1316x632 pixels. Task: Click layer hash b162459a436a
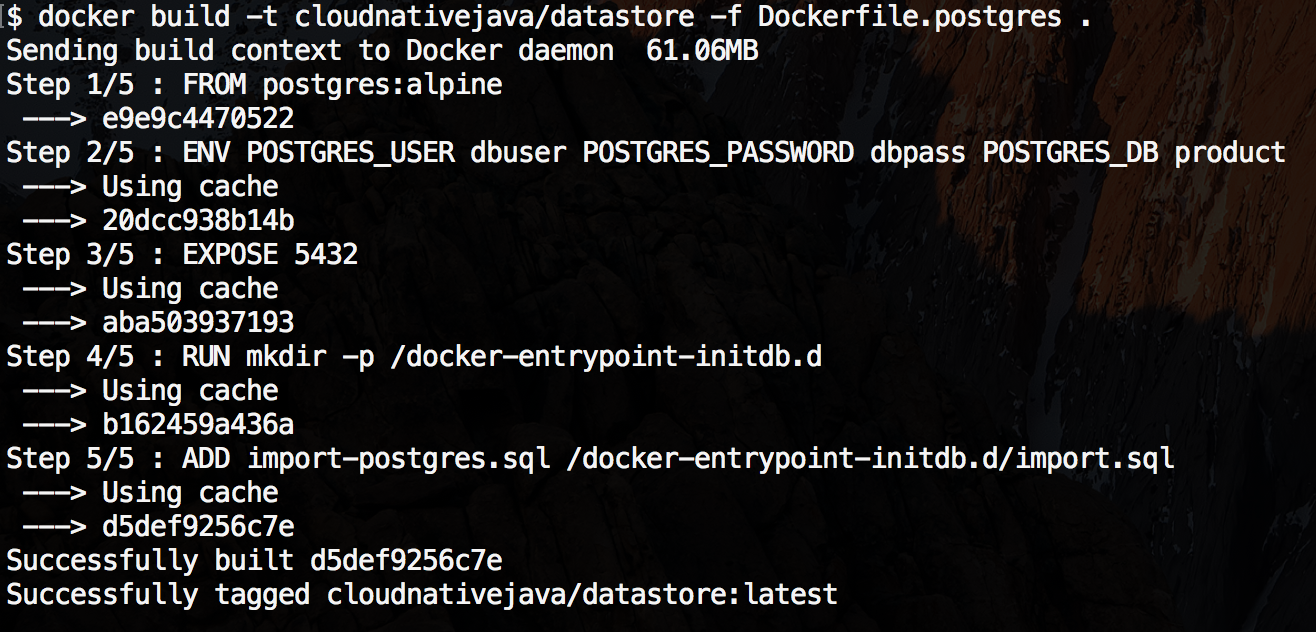click(x=198, y=425)
